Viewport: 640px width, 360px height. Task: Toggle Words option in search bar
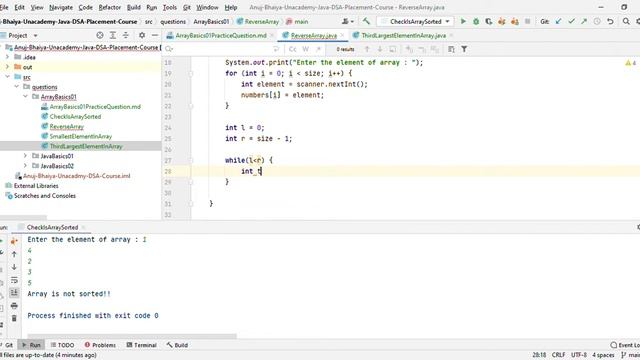[x=305, y=49]
